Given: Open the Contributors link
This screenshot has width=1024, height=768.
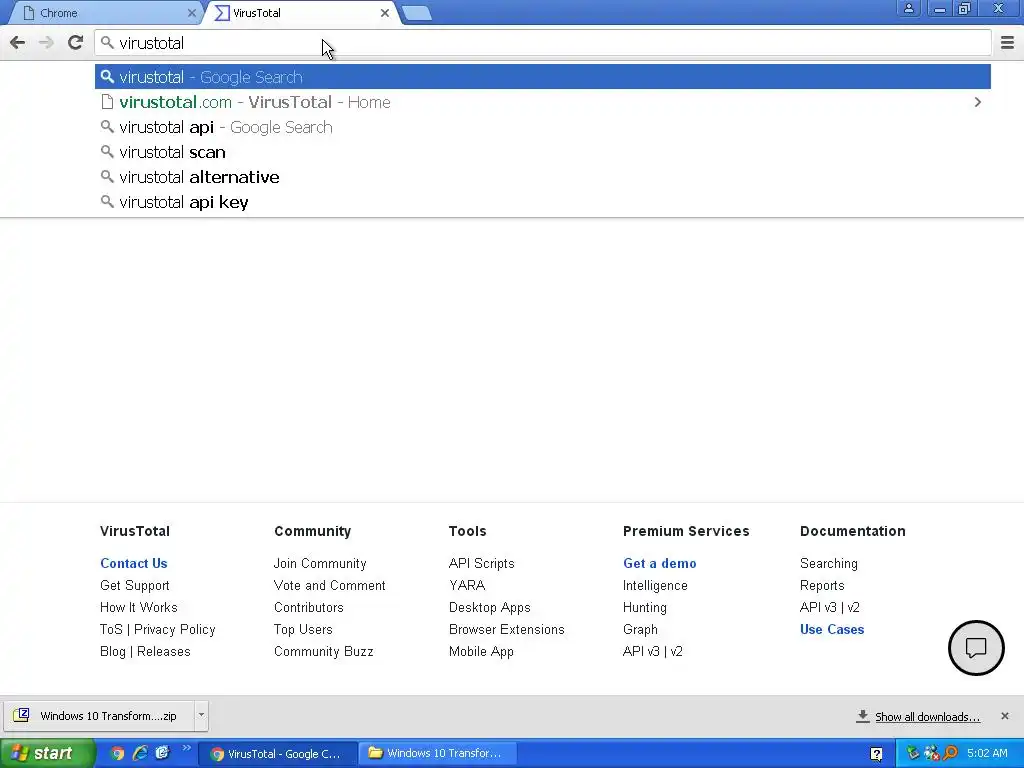Looking at the screenshot, I should (x=308, y=607).
